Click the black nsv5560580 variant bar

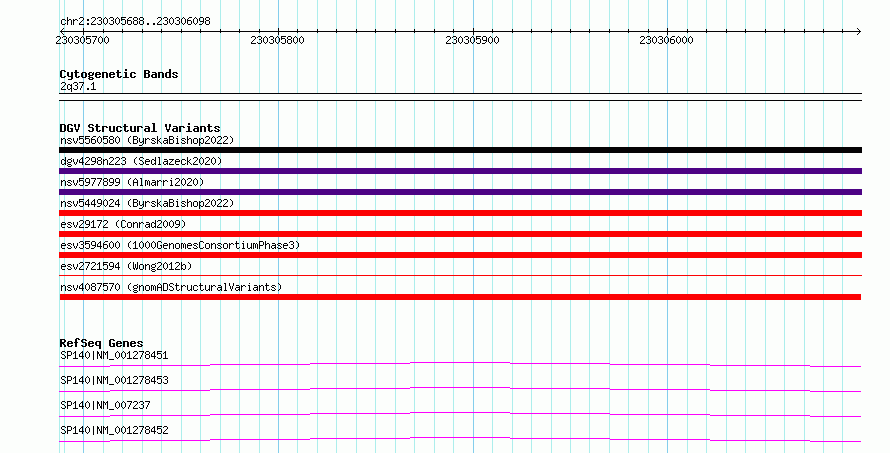[x=460, y=150]
